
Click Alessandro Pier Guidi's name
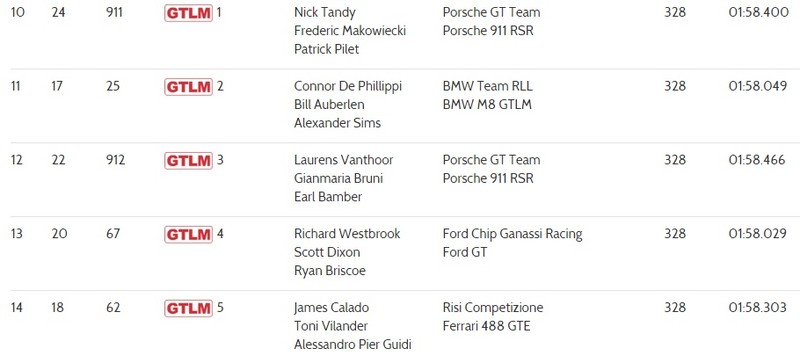353,344
